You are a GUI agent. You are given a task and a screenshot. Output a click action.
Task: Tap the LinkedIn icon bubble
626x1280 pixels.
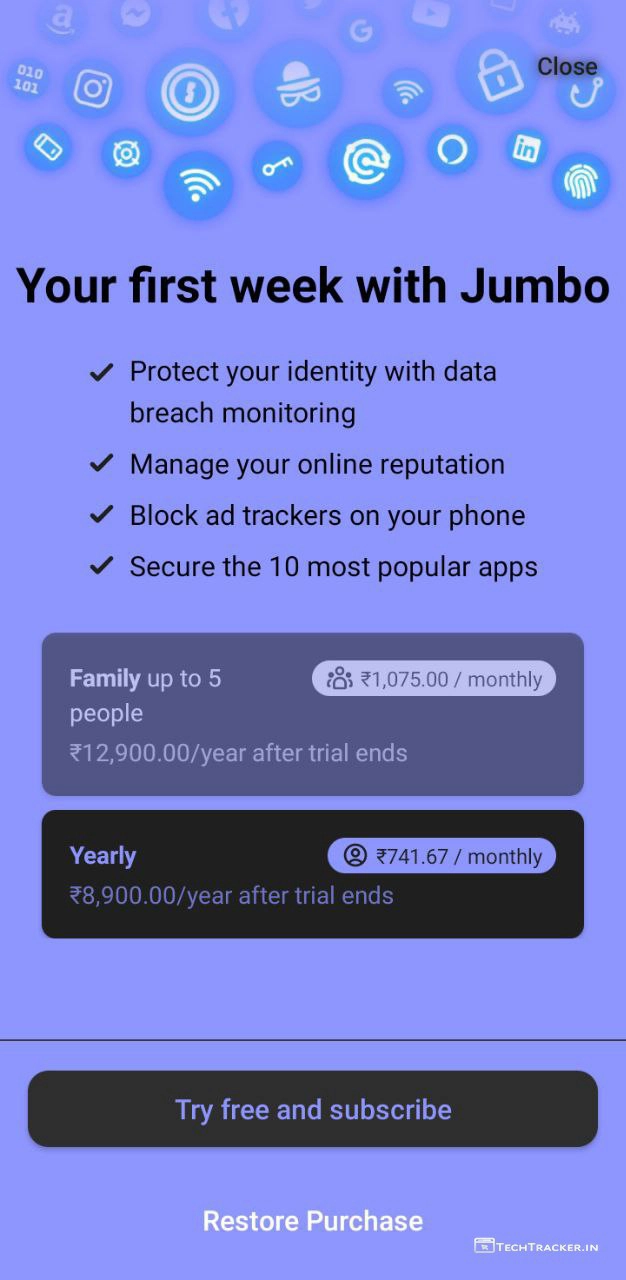point(526,149)
